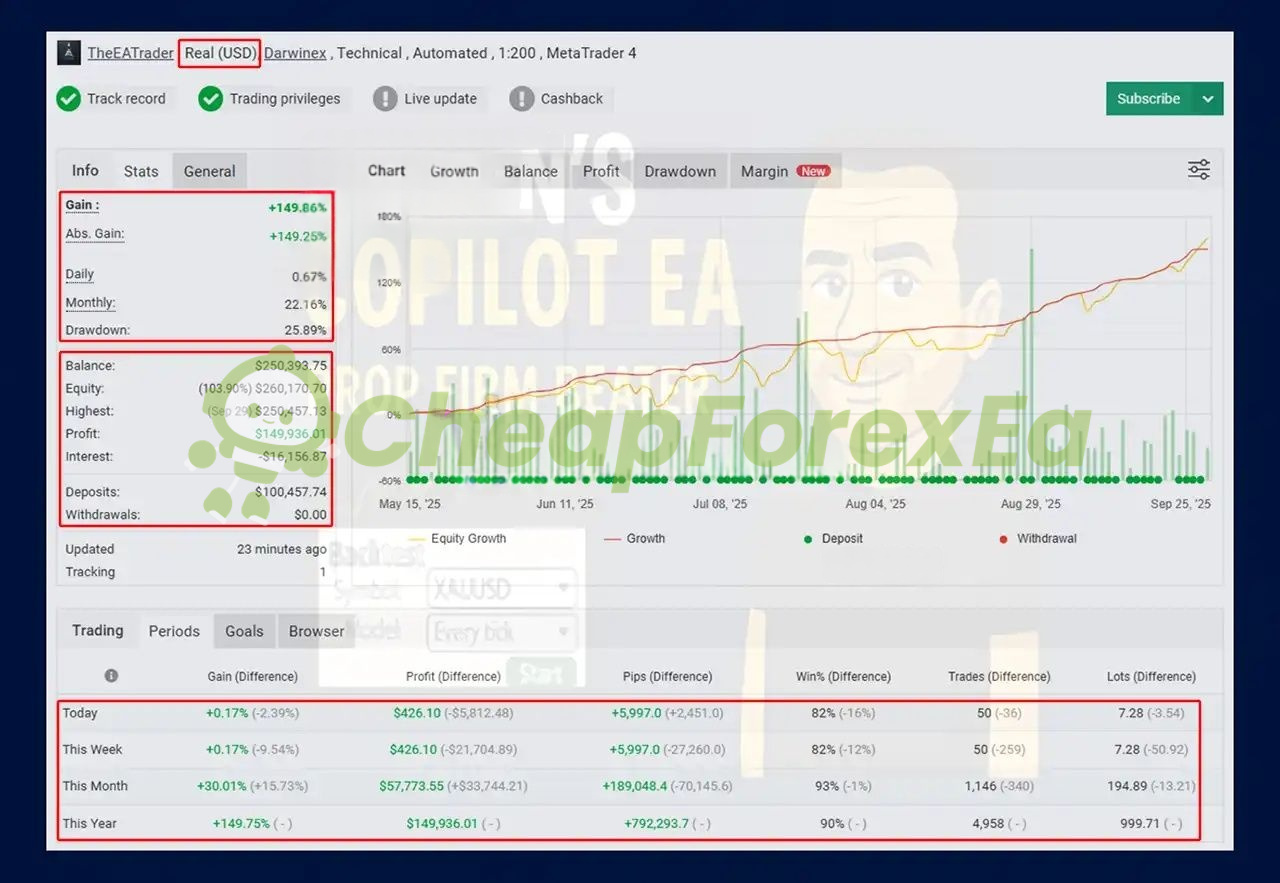Image resolution: width=1280 pixels, height=883 pixels.
Task: Click the Sep 25, '25 axis date
Action: [x=1180, y=504]
